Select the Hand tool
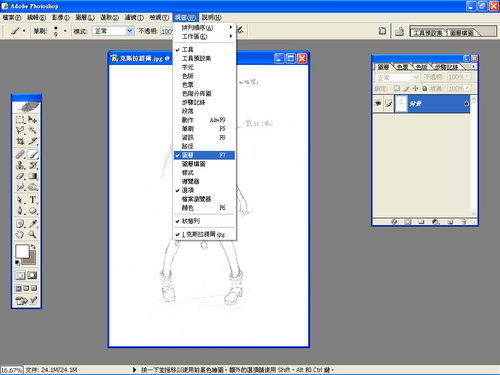Screen dimensions: 500x375 [20, 235]
